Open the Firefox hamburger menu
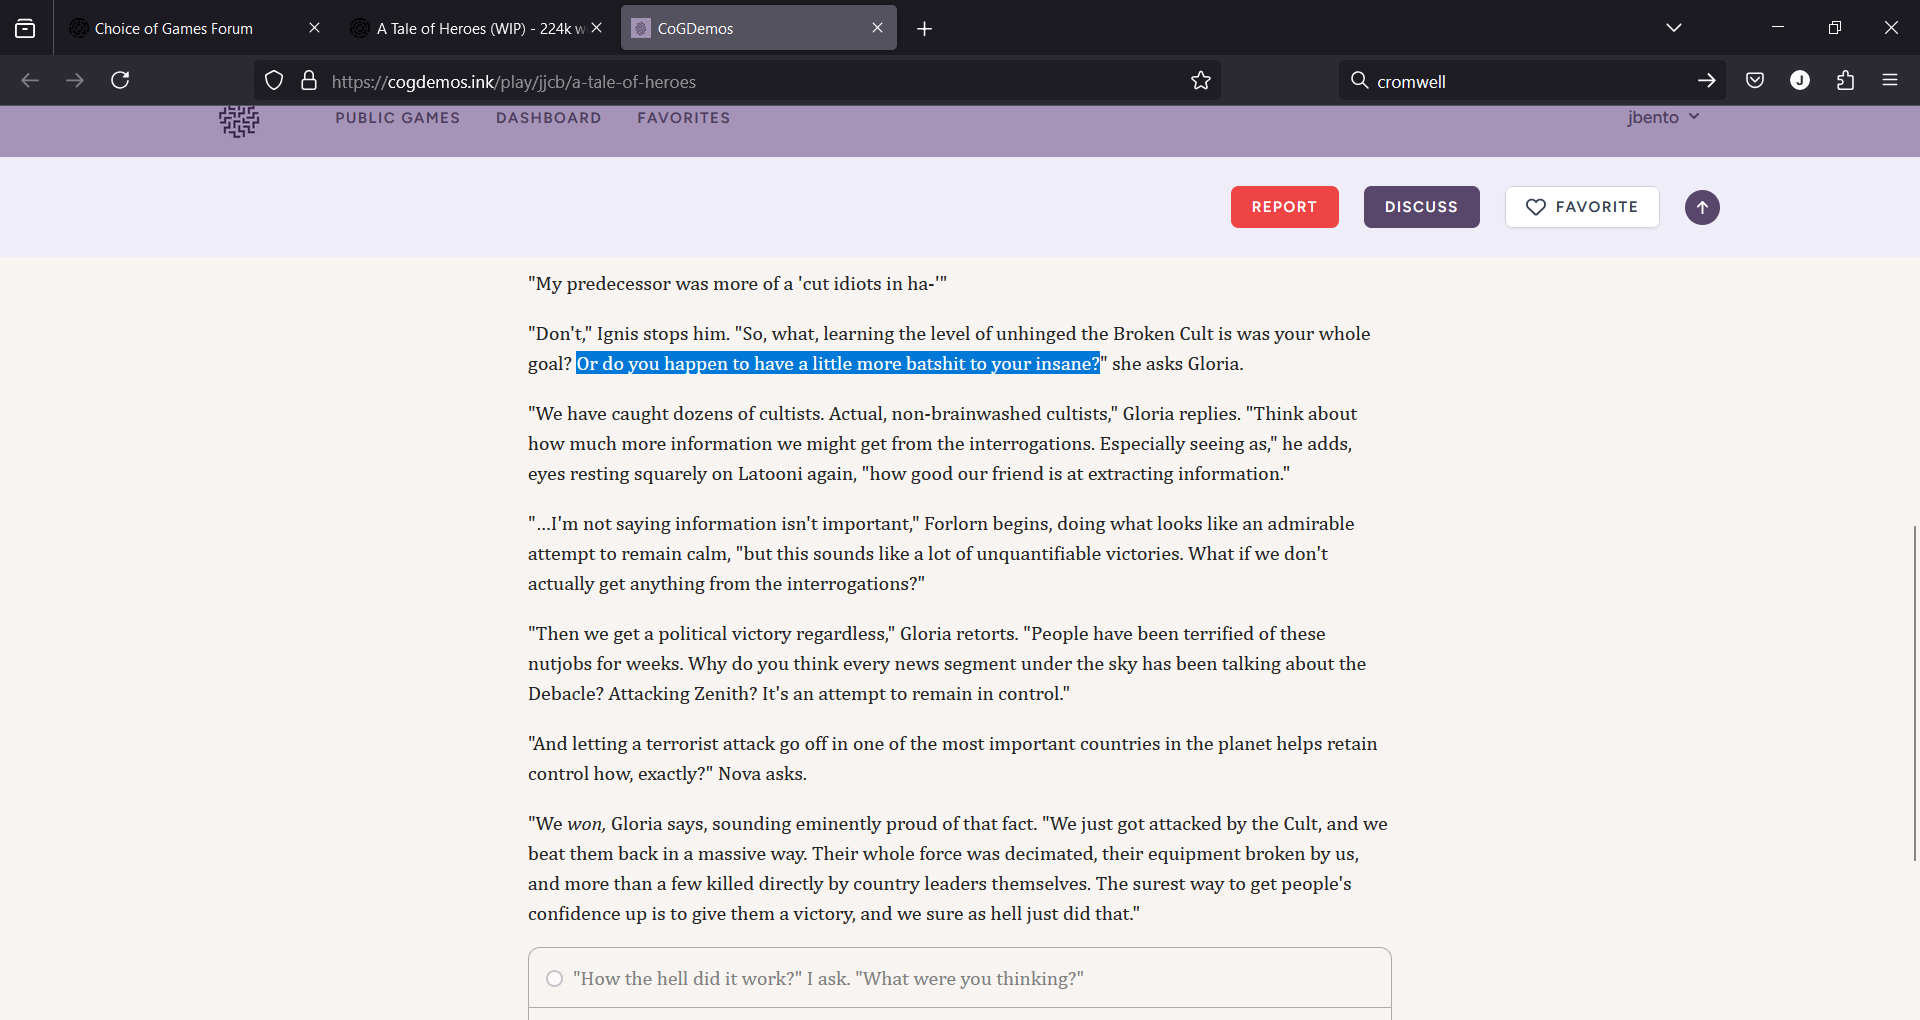1920x1020 pixels. (x=1890, y=81)
